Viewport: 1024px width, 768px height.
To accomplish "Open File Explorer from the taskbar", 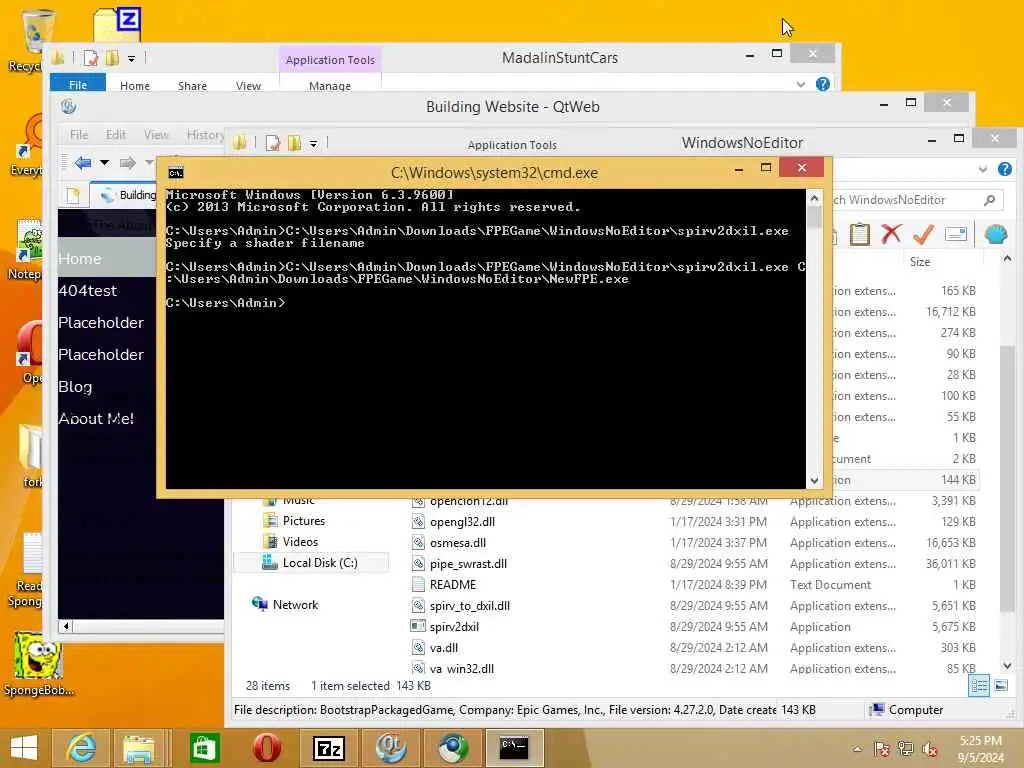I will coord(140,748).
